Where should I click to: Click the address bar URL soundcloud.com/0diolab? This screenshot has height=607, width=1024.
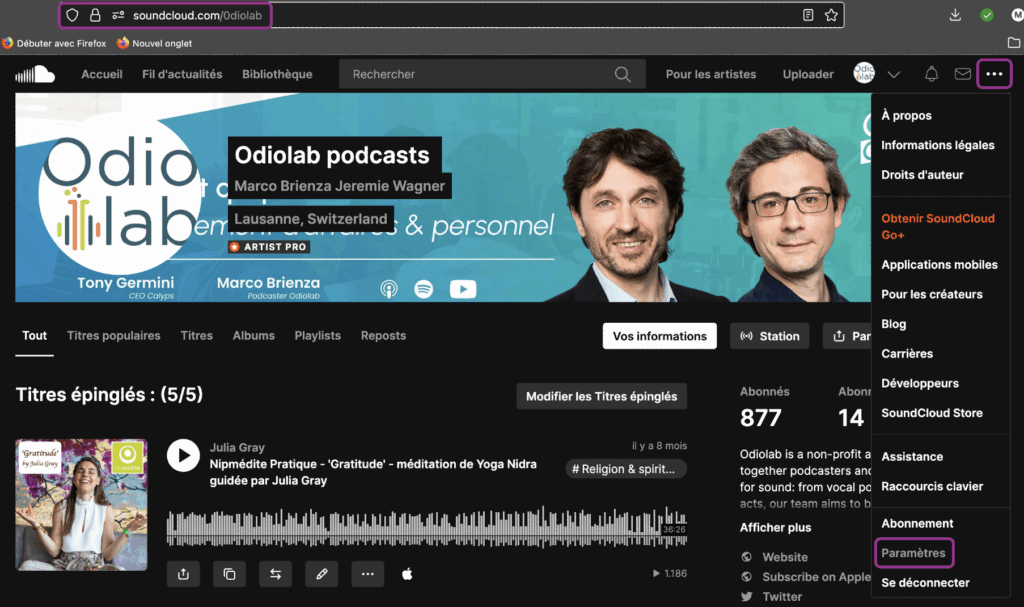click(197, 15)
